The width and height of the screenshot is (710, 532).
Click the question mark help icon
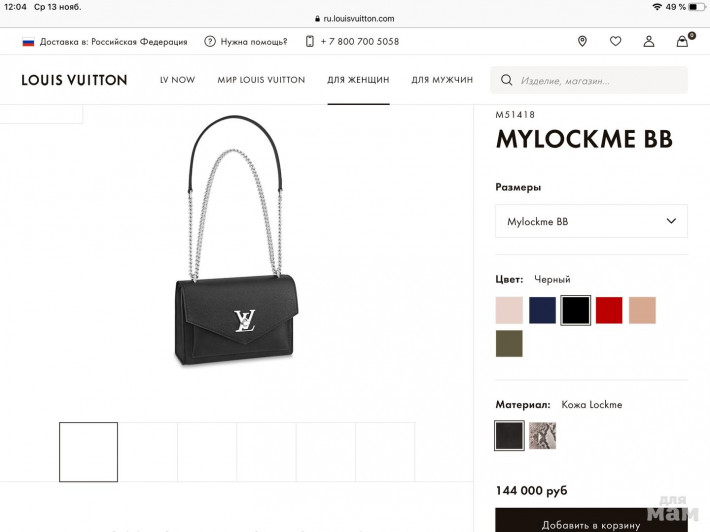pos(210,41)
